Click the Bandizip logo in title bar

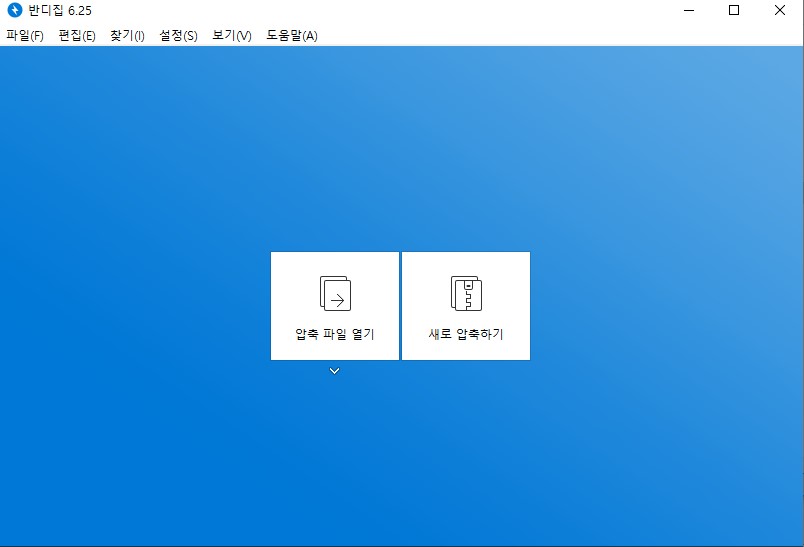(15, 10)
